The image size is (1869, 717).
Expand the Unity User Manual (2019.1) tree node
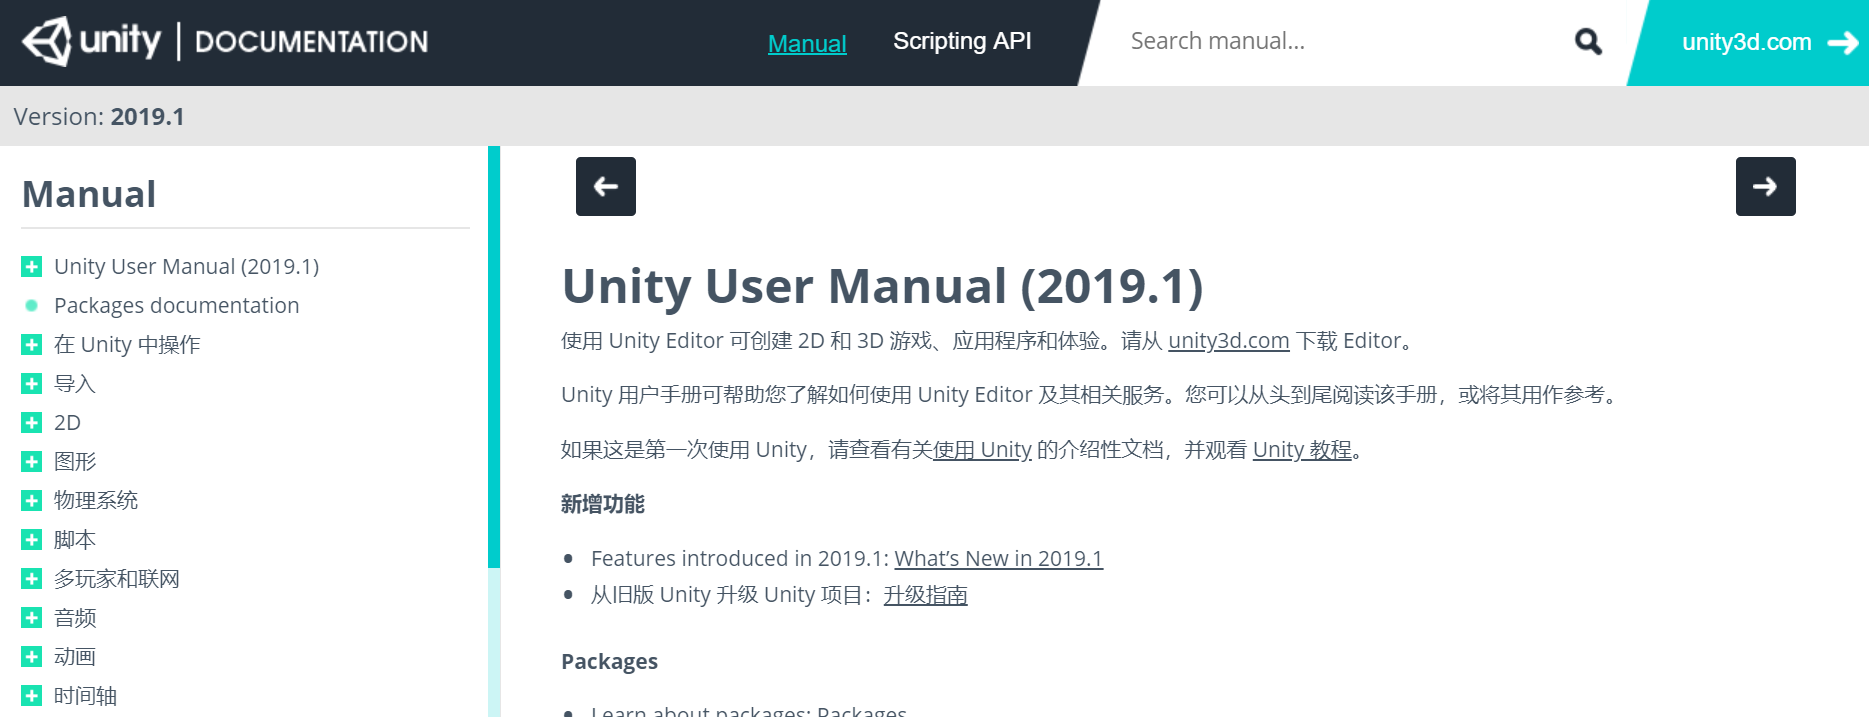(32, 267)
